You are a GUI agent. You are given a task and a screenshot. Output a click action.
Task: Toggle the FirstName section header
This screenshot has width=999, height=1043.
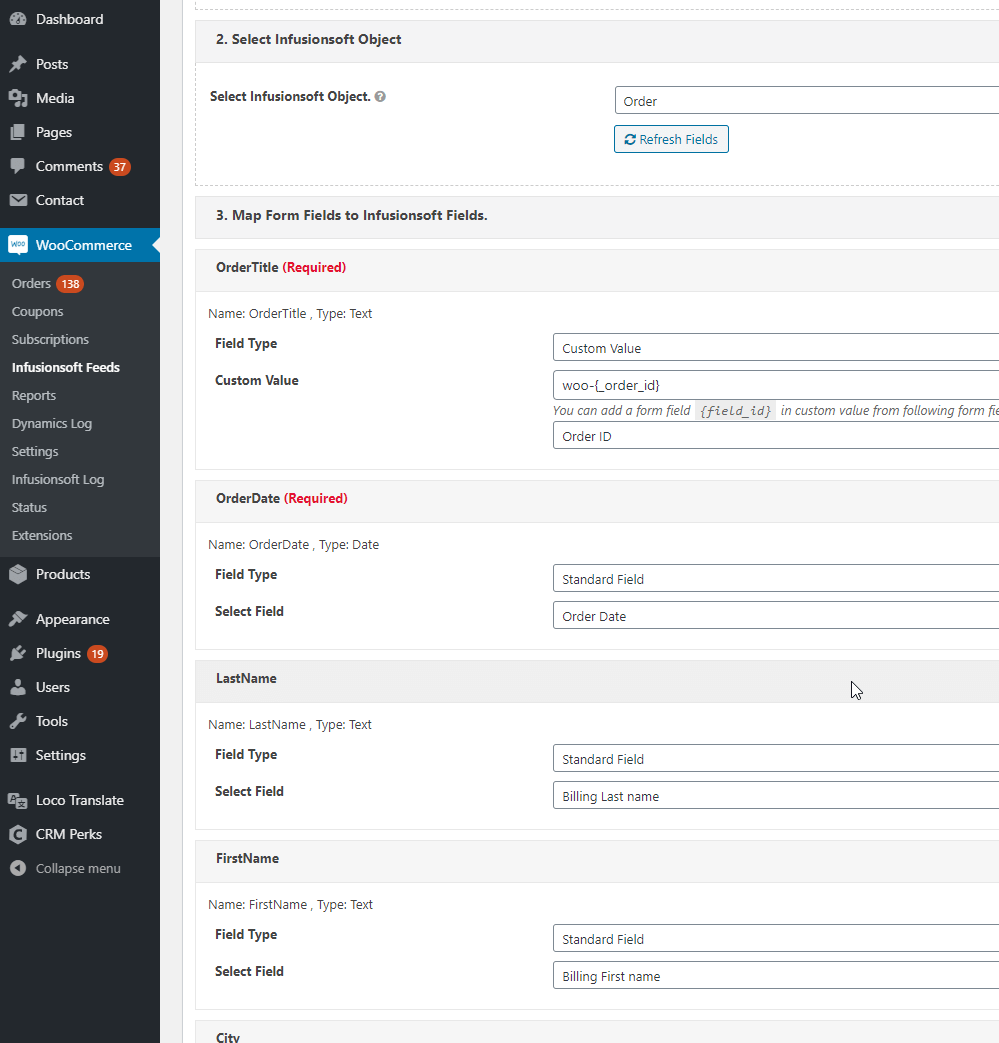tap(597, 861)
